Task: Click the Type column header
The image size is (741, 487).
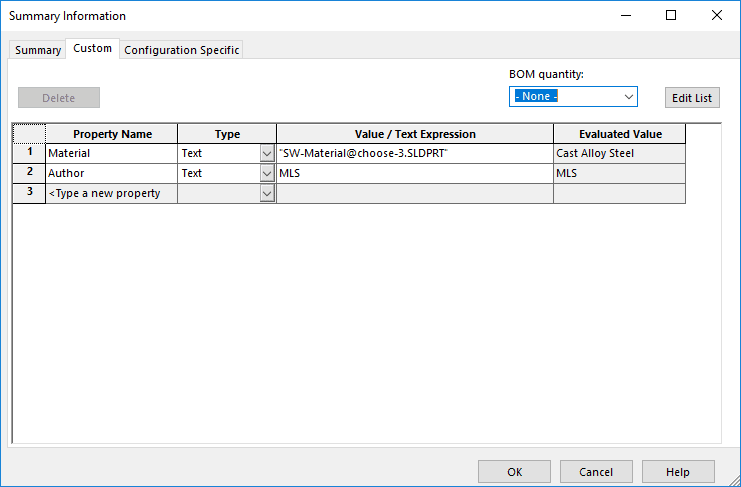Action: (227, 134)
